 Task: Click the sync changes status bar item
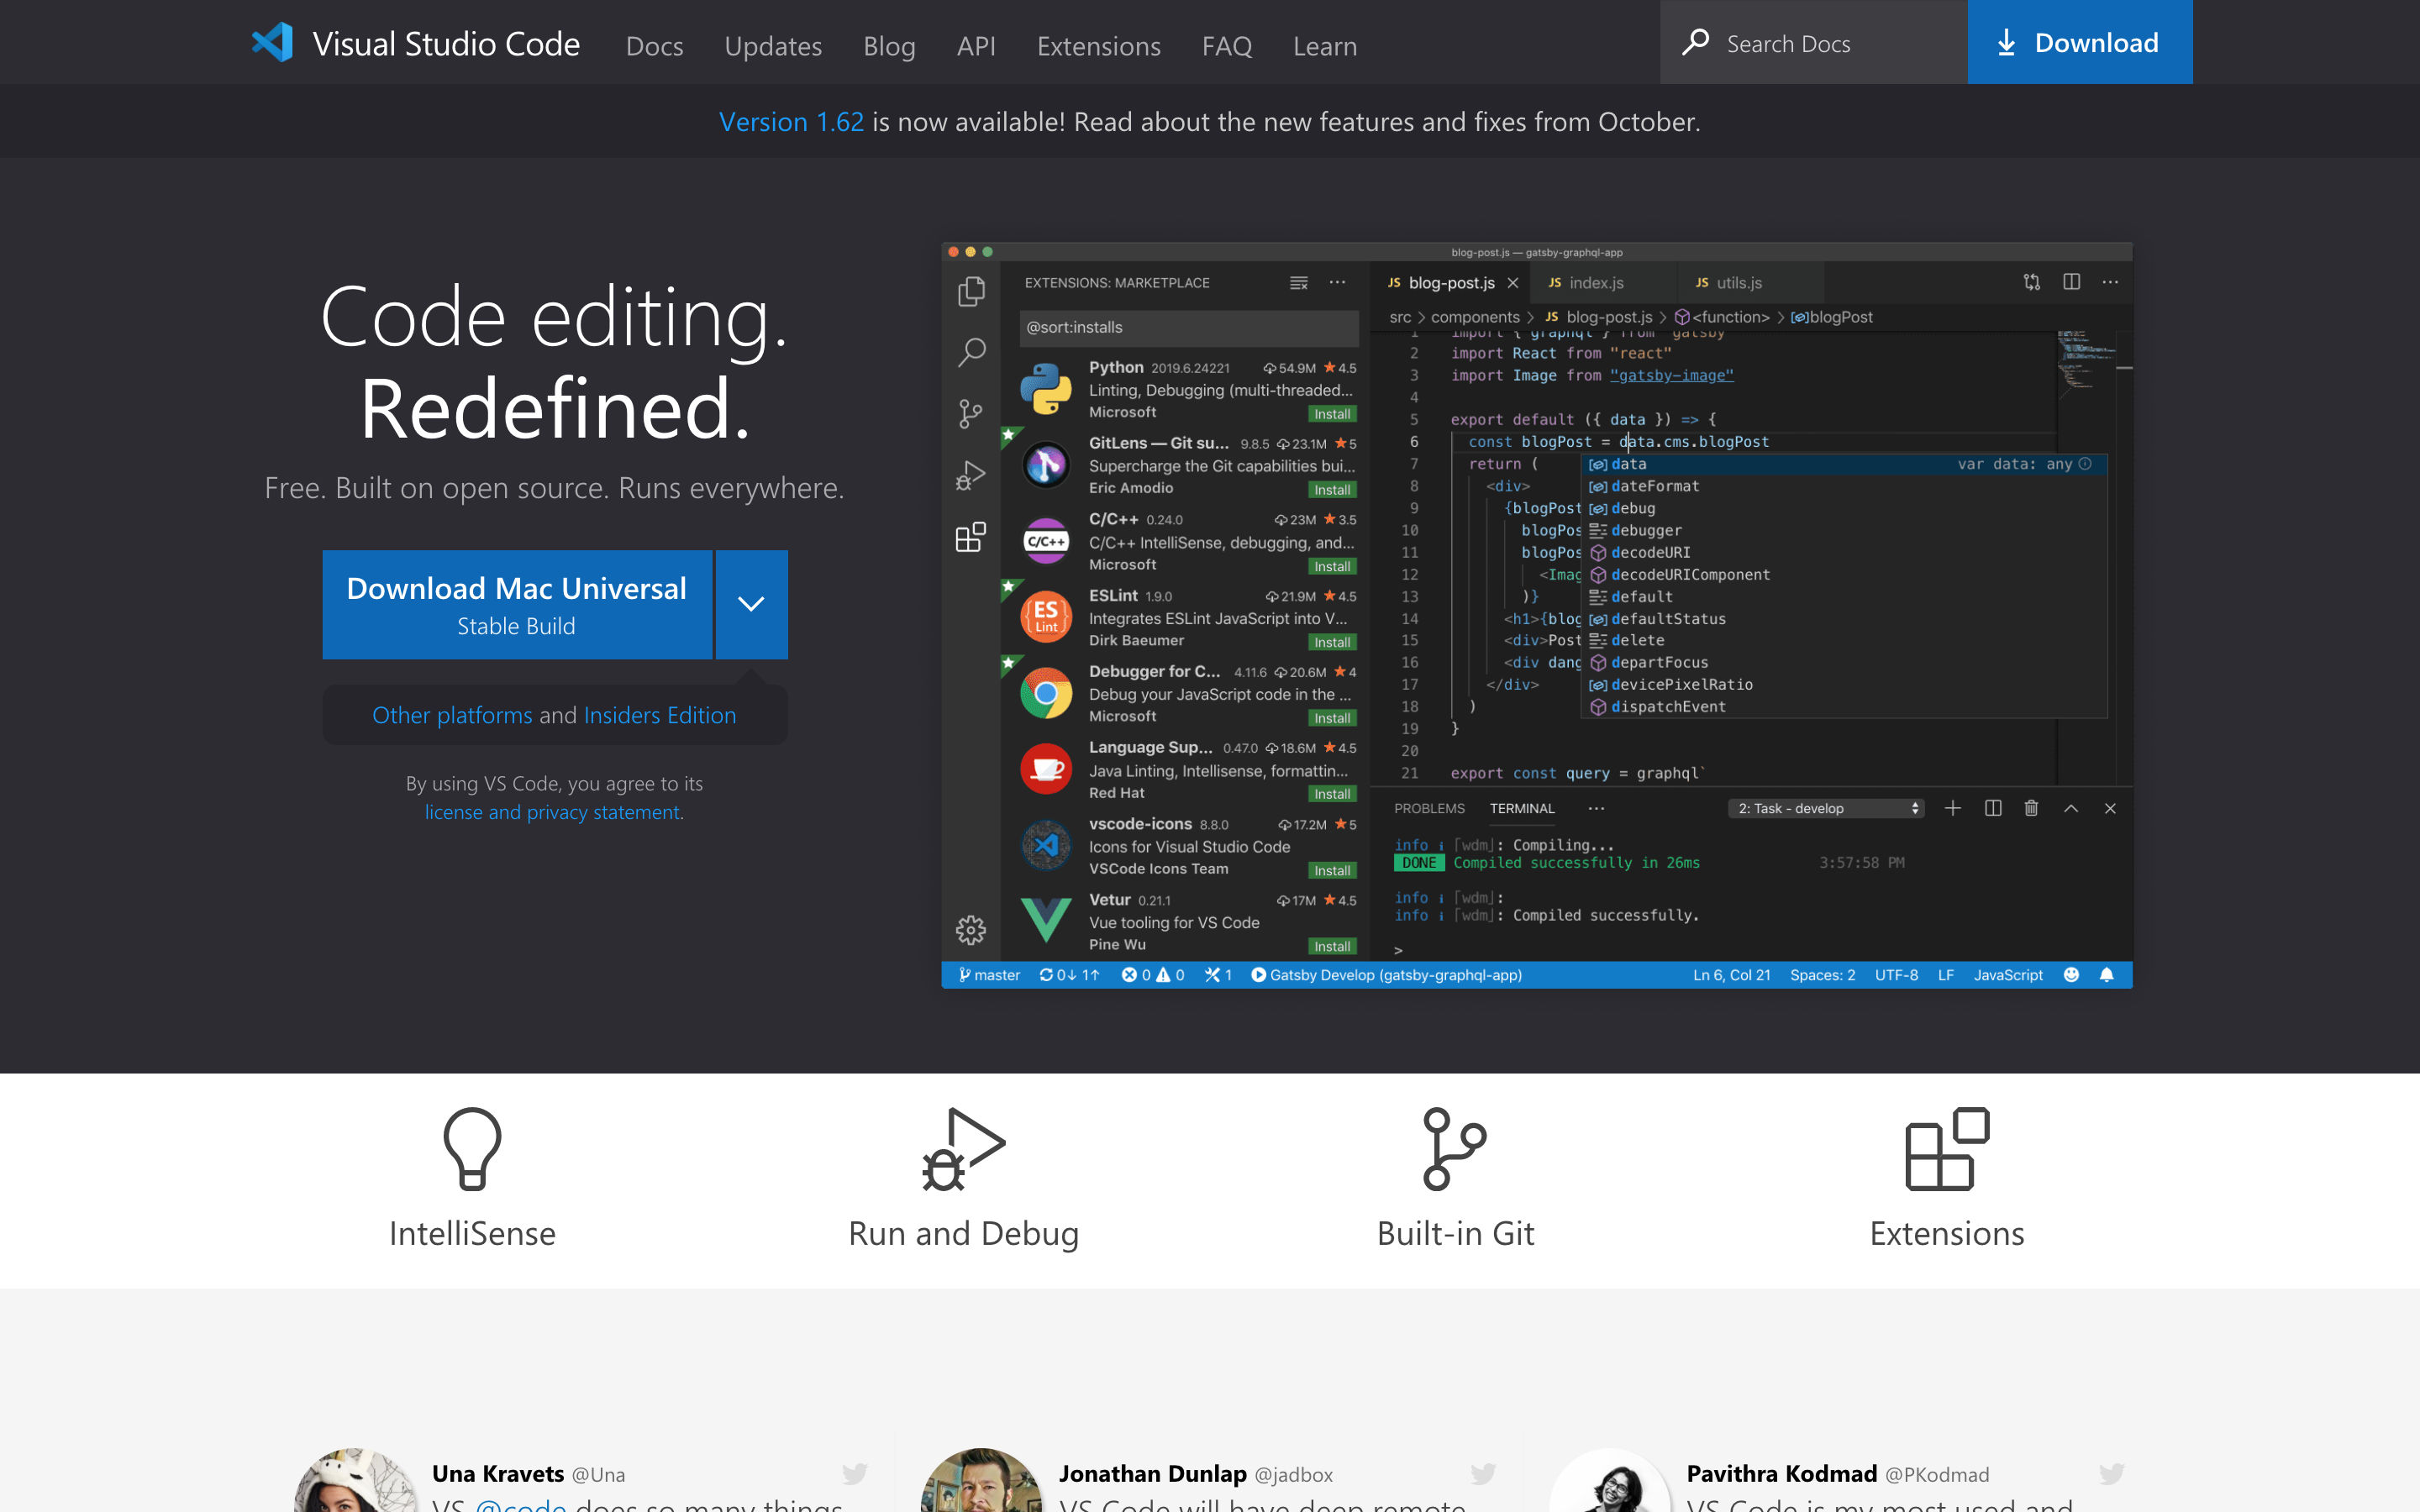1069,975
